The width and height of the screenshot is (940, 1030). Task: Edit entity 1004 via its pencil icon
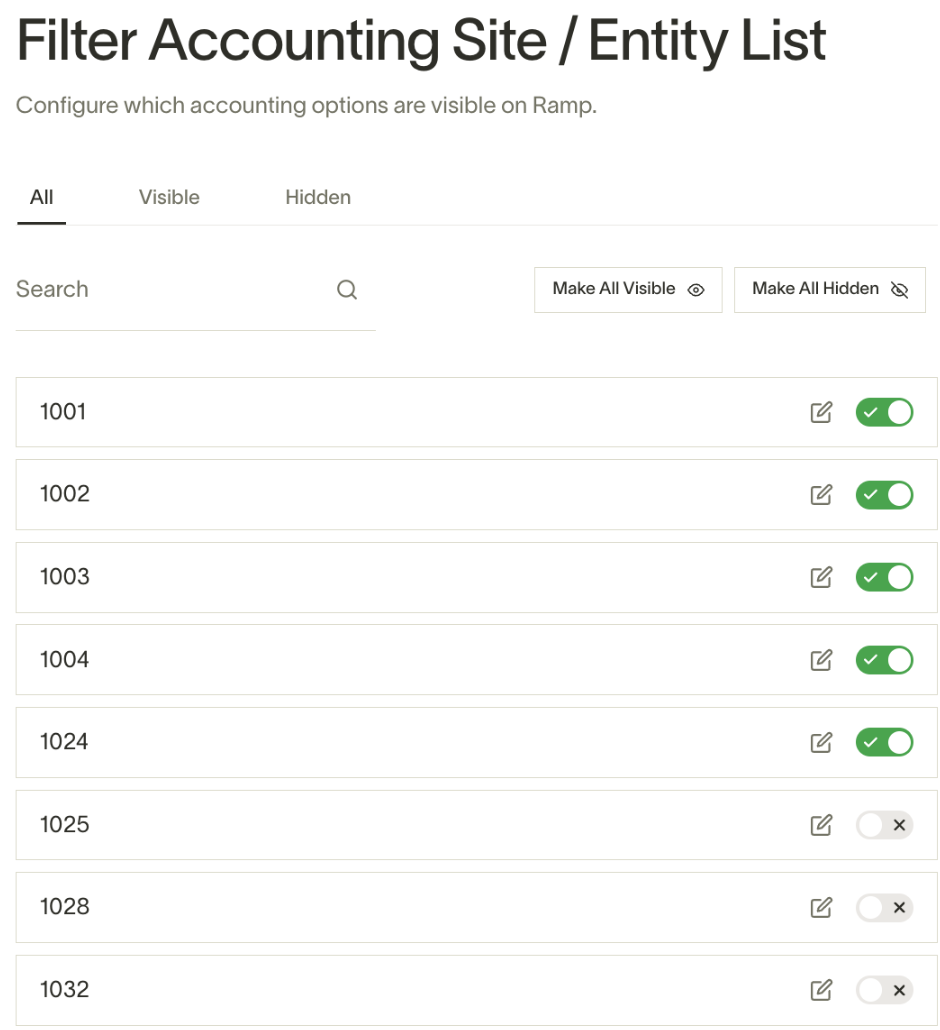pyautogui.click(x=820, y=660)
